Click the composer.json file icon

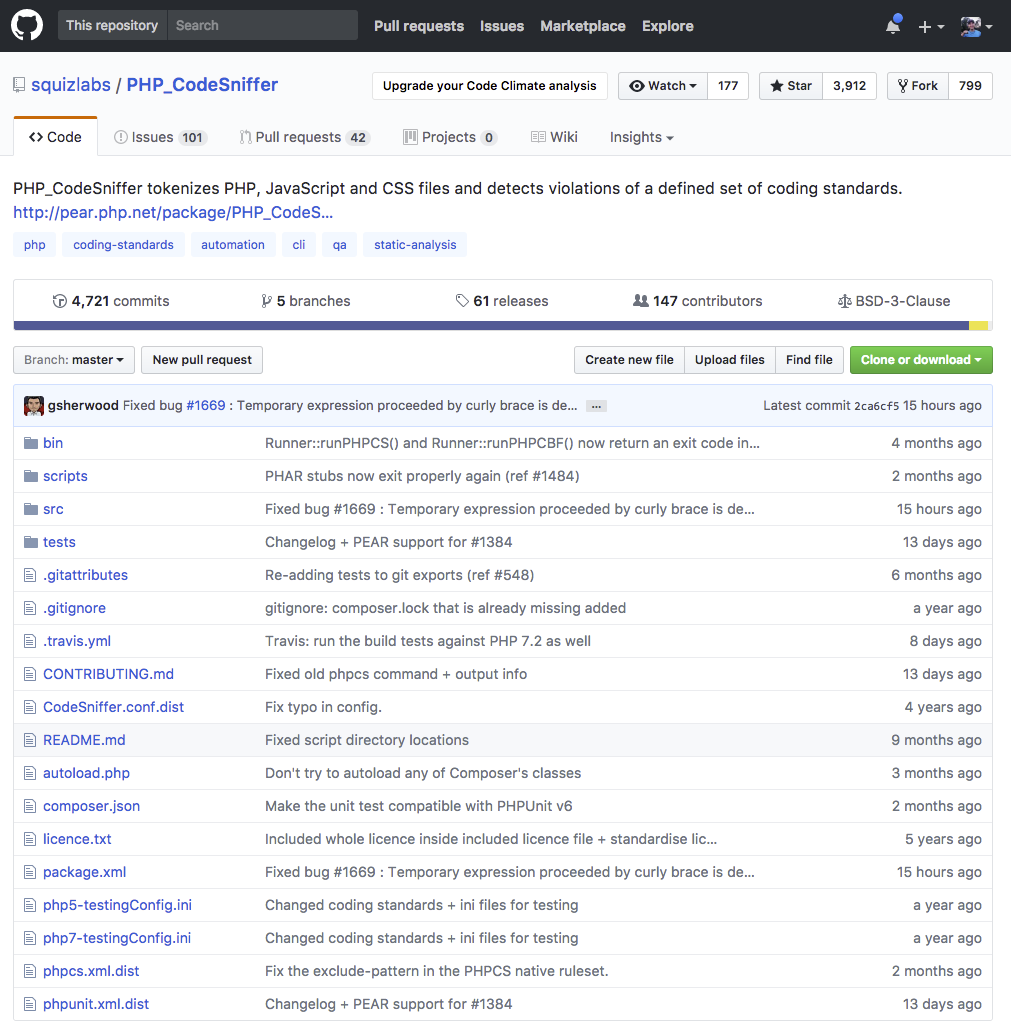[x=30, y=806]
